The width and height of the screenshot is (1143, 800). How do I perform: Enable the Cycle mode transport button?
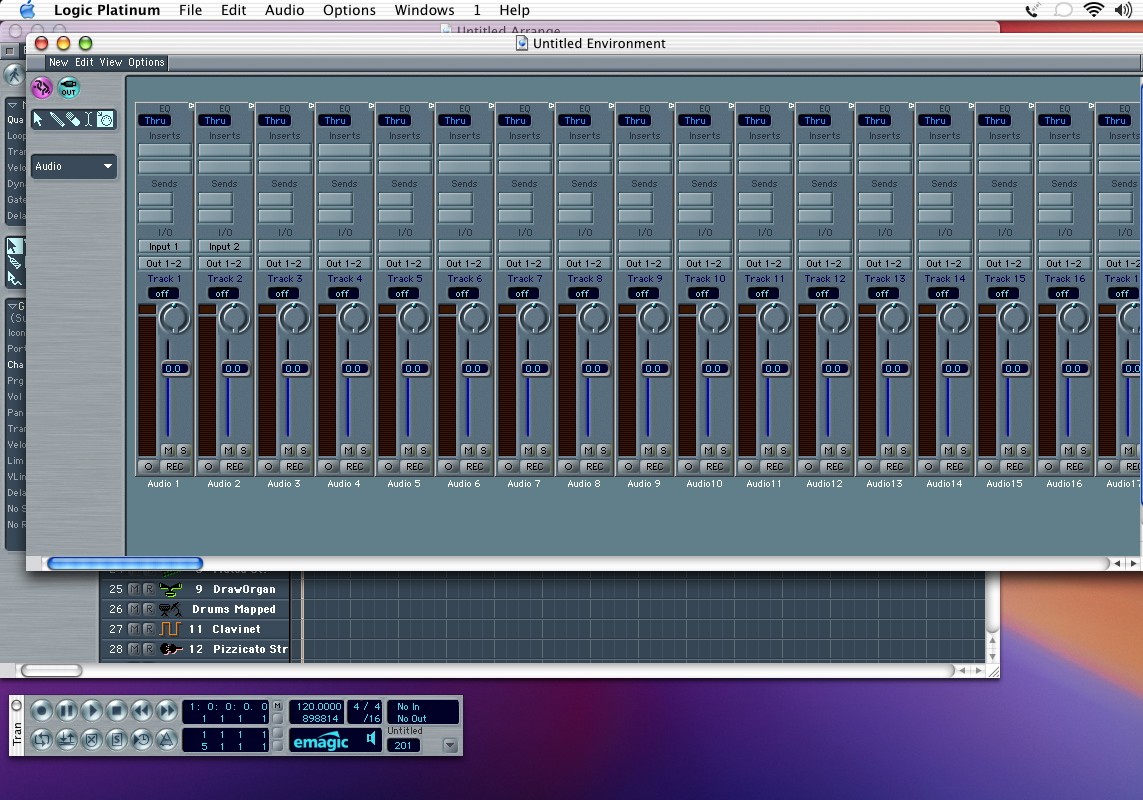click(x=42, y=740)
